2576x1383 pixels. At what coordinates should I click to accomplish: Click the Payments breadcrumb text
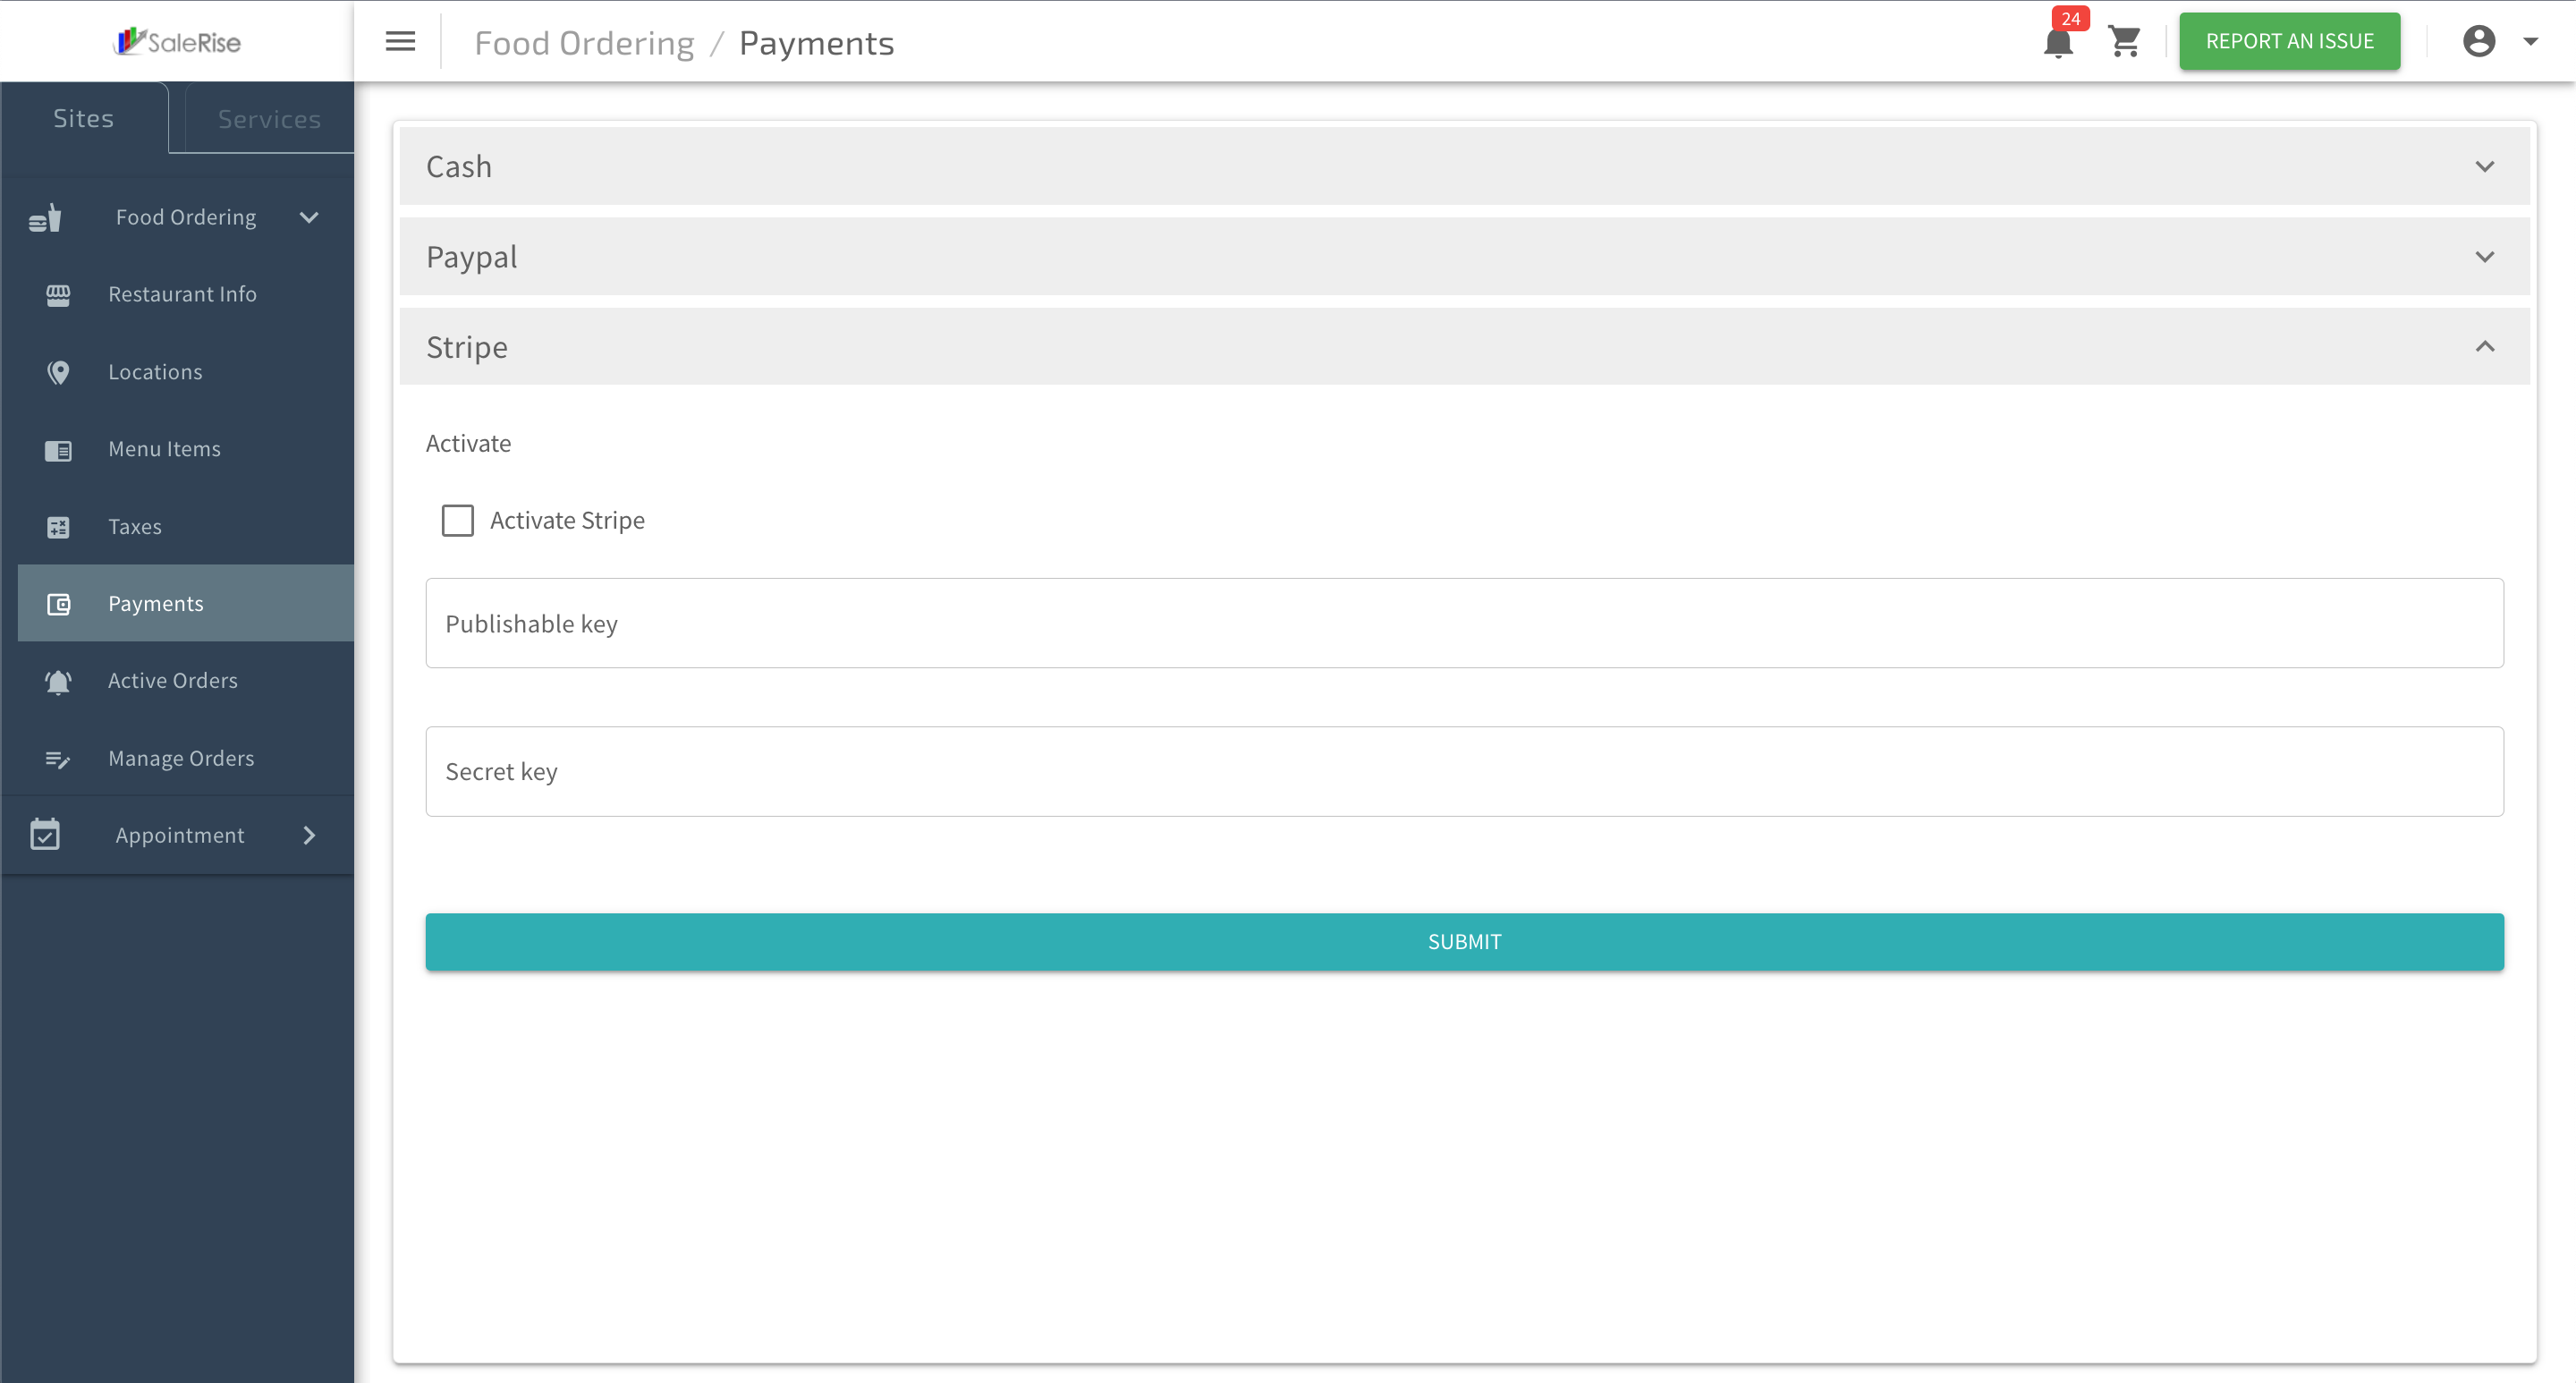pos(816,43)
